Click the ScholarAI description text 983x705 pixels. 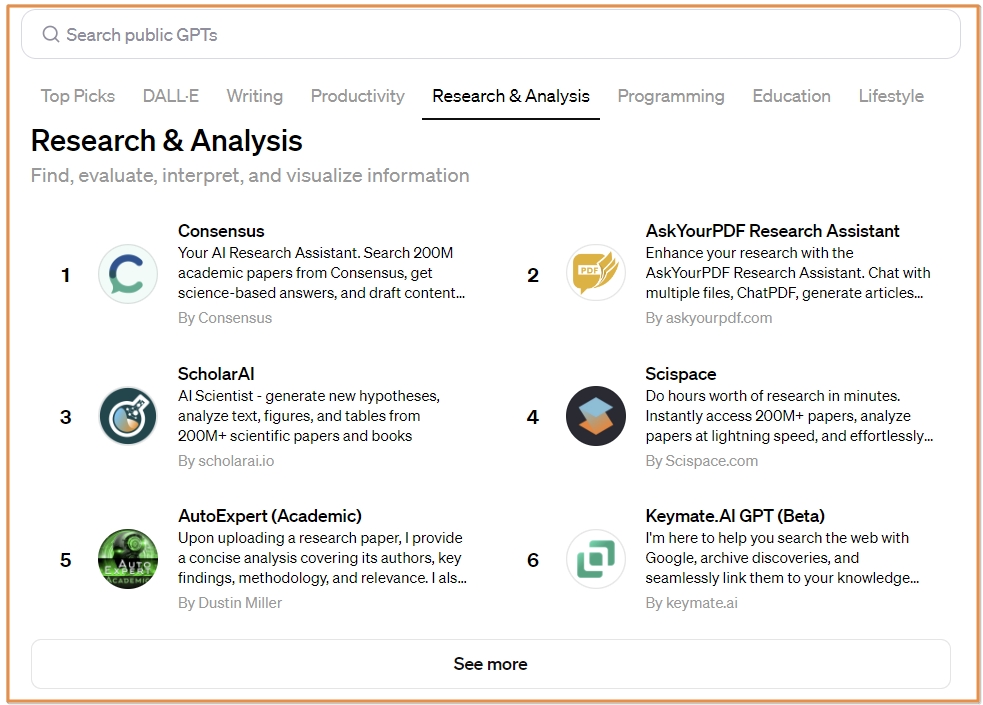(x=308, y=415)
